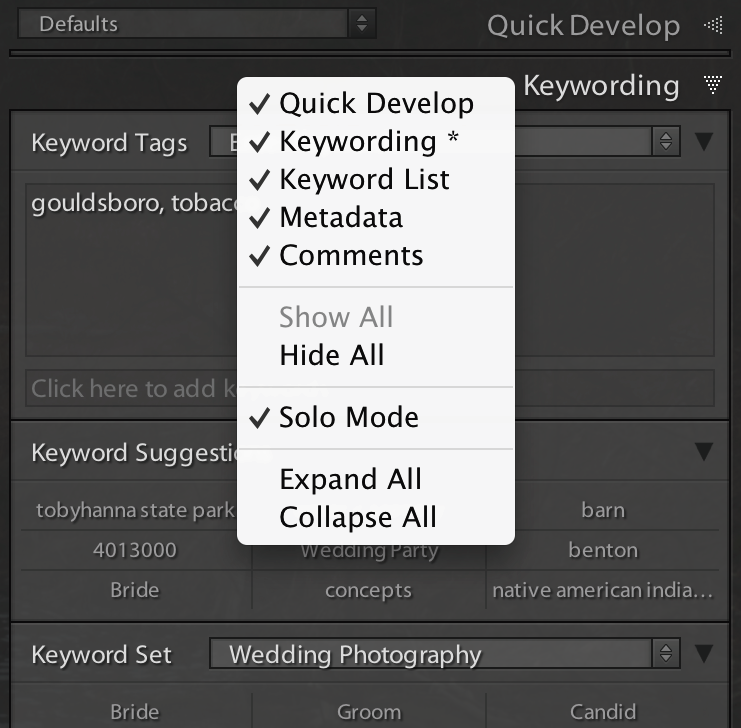Collapse the Keyword Tags section triangle

[704, 142]
